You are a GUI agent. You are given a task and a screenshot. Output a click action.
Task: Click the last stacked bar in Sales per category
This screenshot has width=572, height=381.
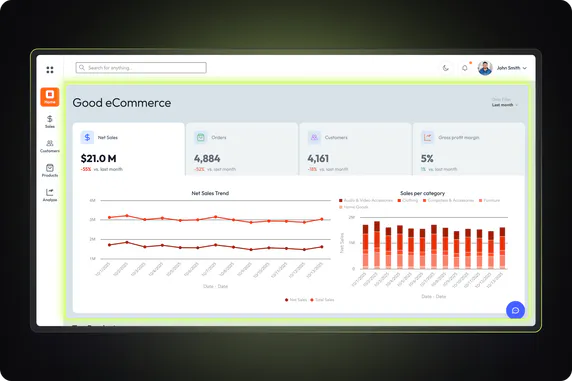click(502, 248)
